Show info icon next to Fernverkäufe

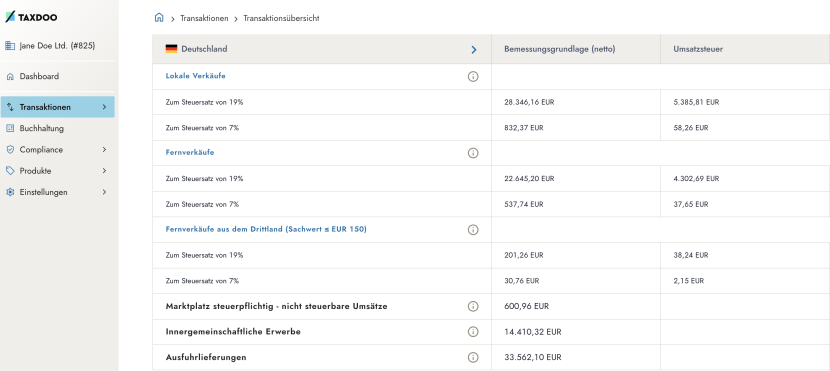coord(473,153)
